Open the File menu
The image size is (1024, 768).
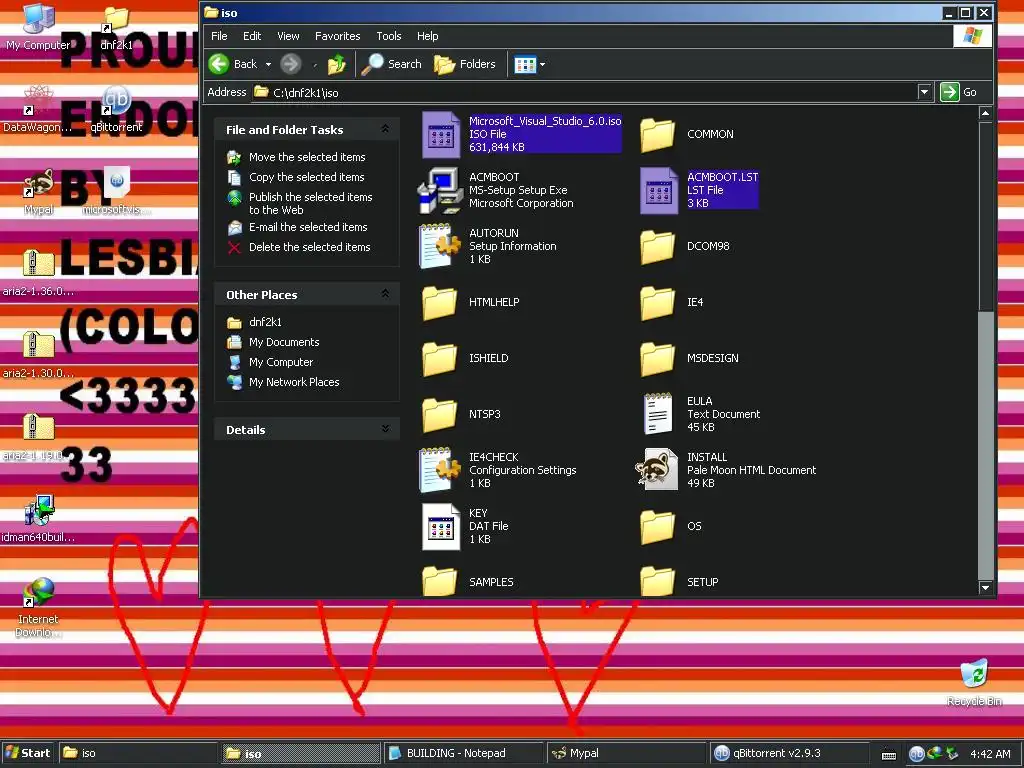(219, 36)
